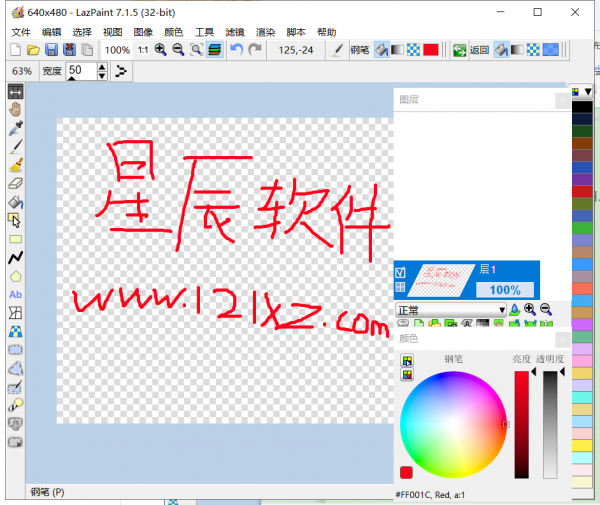Open the 工具 menu
The width and height of the screenshot is (600, 505).
204,32
